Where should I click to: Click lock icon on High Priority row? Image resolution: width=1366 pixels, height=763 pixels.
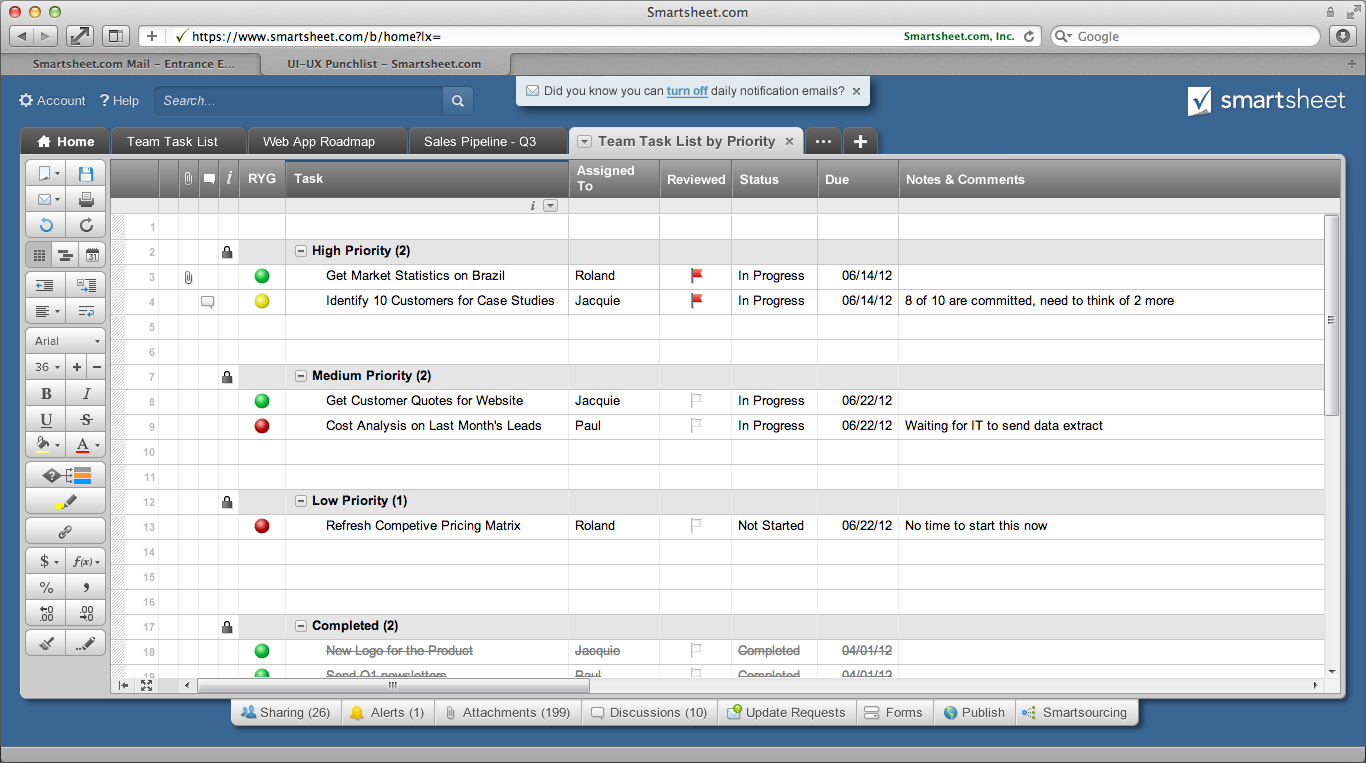(x=227, y=252)
